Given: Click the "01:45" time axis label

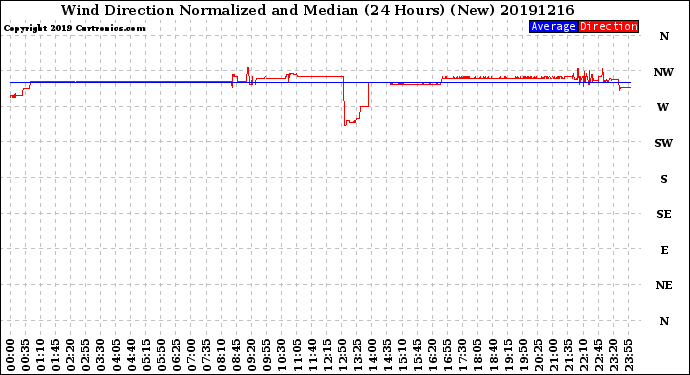Looking at the screenshot, I should 56,355.
